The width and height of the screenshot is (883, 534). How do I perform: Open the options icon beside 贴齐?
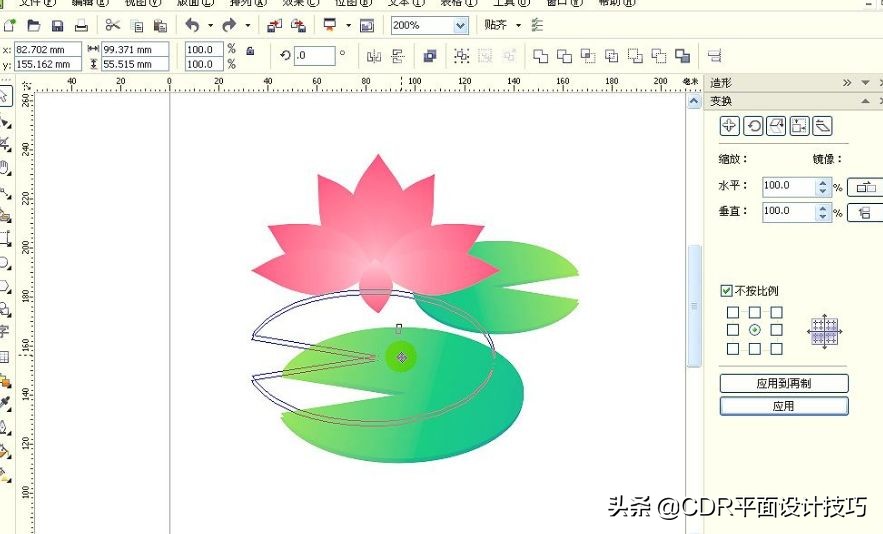(537, 25)
